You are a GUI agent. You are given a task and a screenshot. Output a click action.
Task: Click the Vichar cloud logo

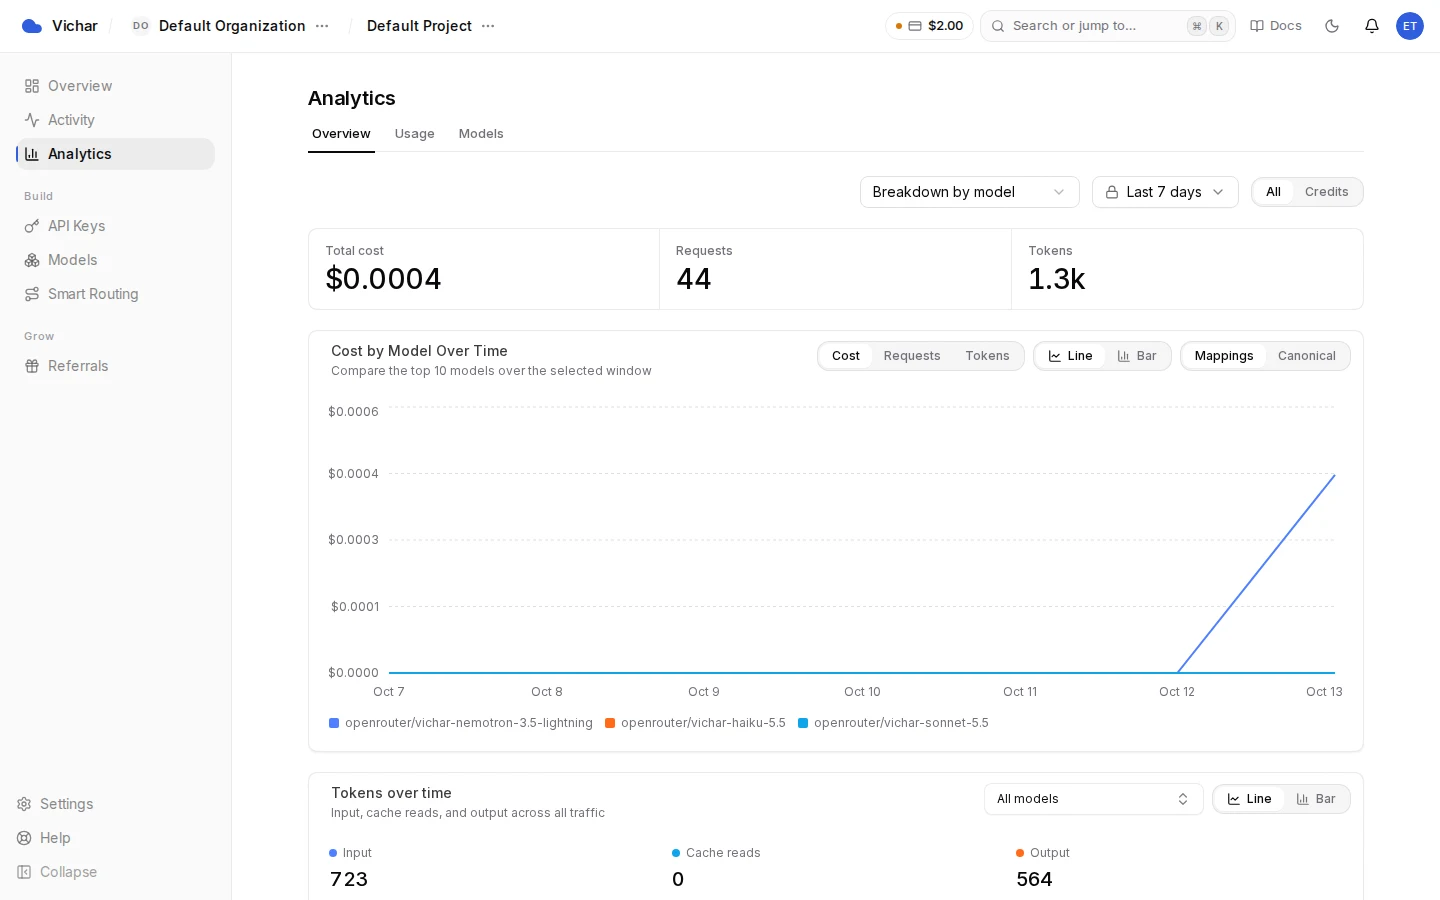(32, 26)
